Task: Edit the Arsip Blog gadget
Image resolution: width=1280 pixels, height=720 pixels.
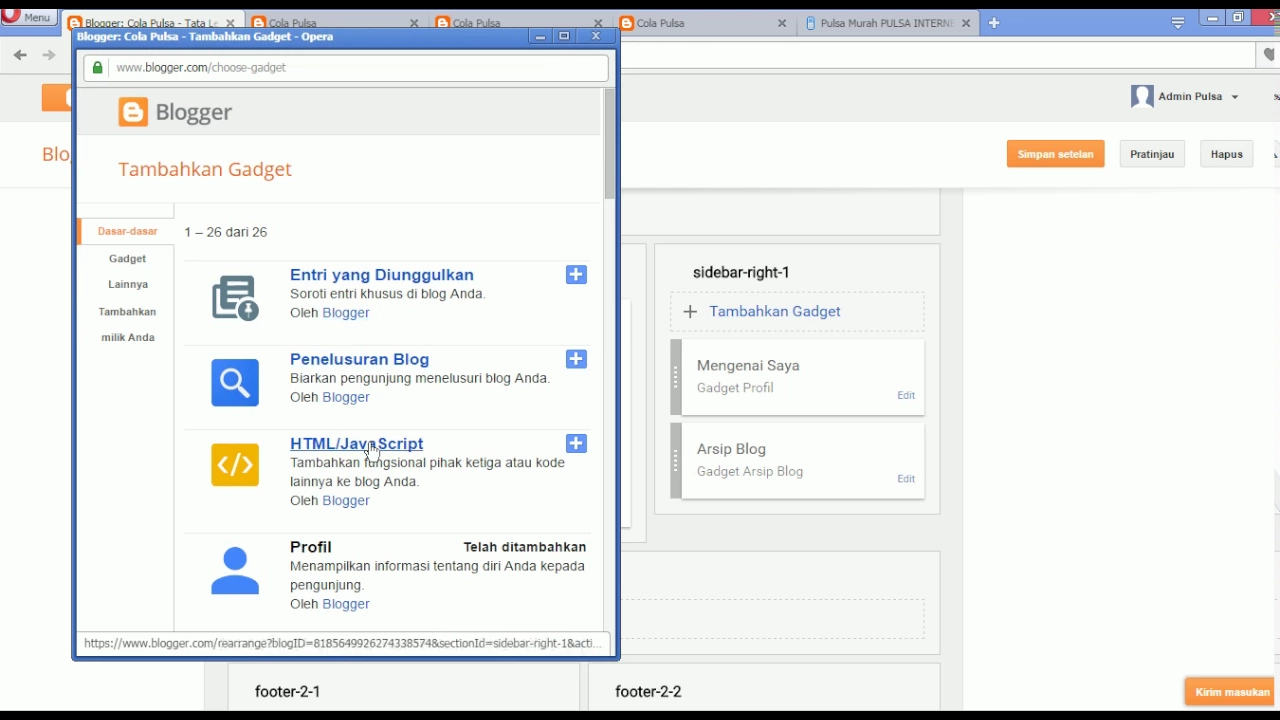Action: coord(906,479)
